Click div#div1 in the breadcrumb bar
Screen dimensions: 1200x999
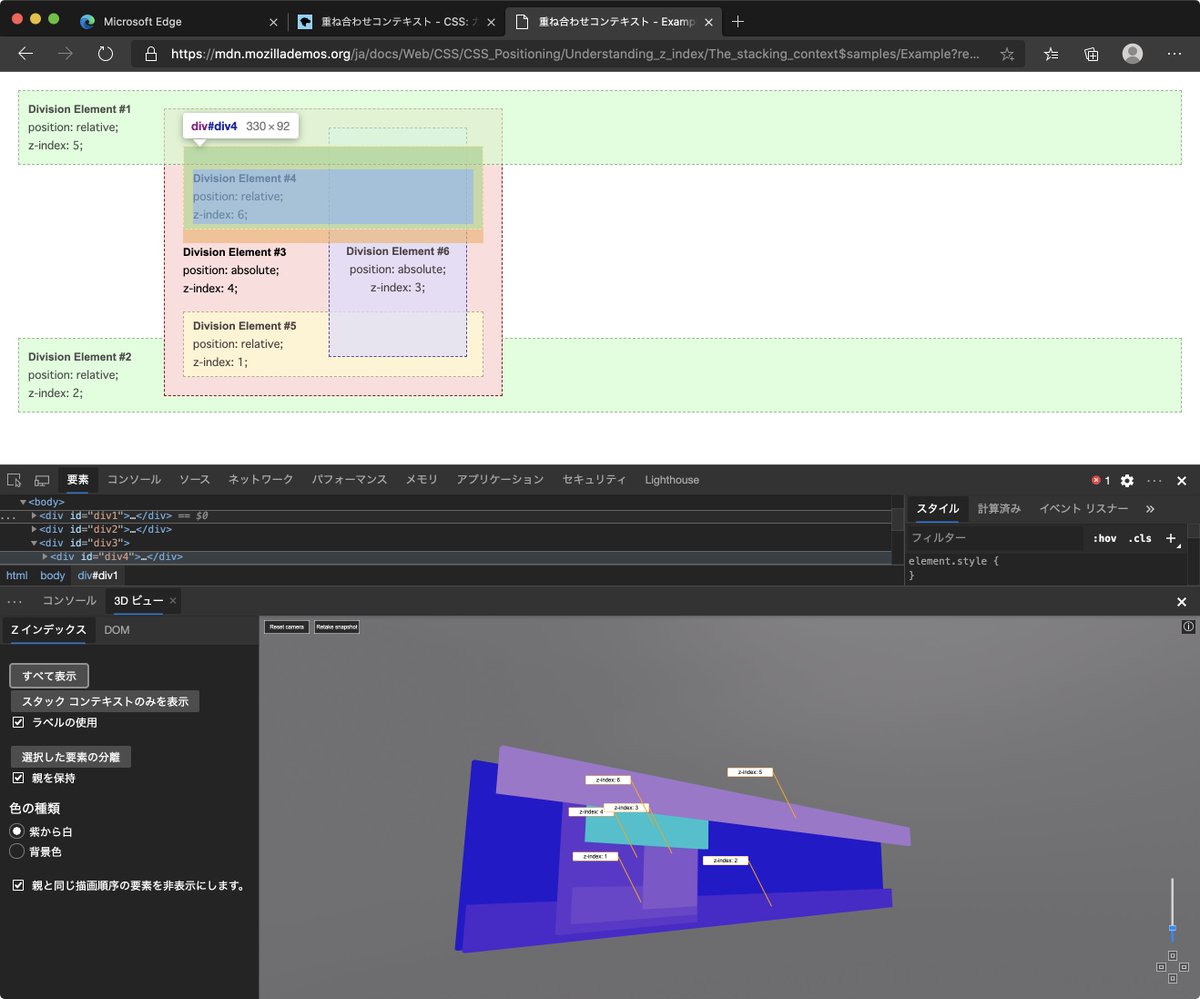97,575
